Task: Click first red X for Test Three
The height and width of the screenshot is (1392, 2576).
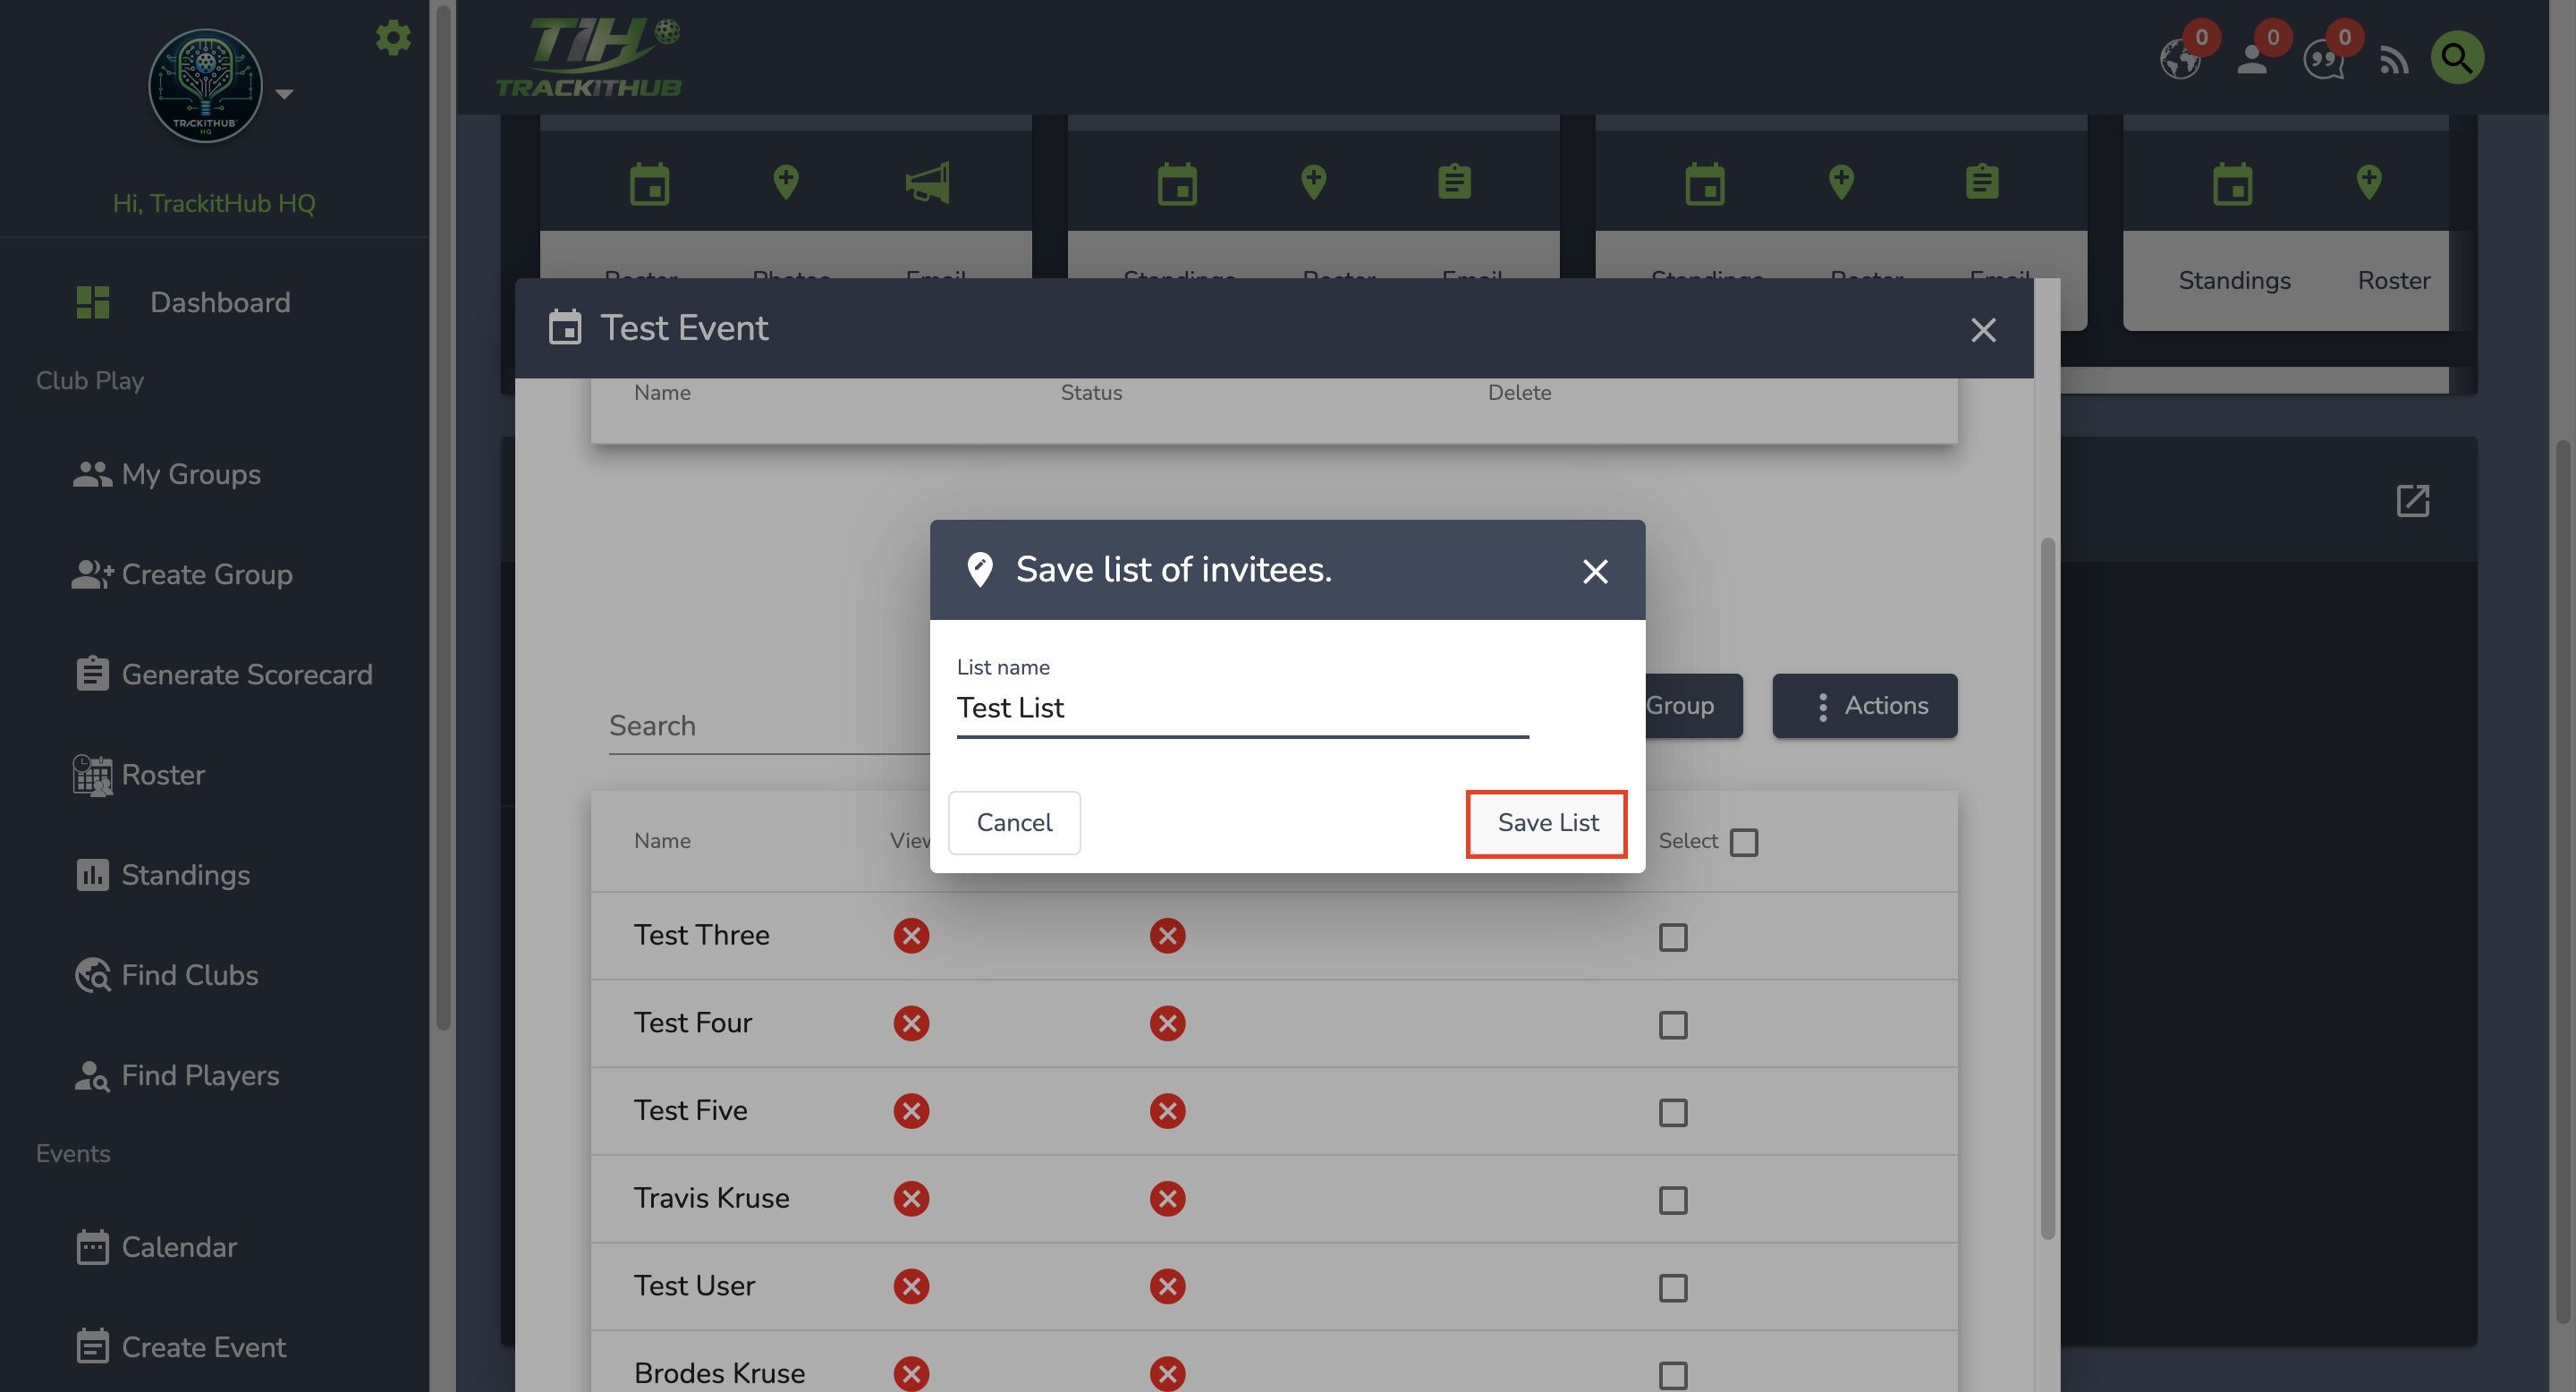Action: pyautogui.click(x=911, y=936)
